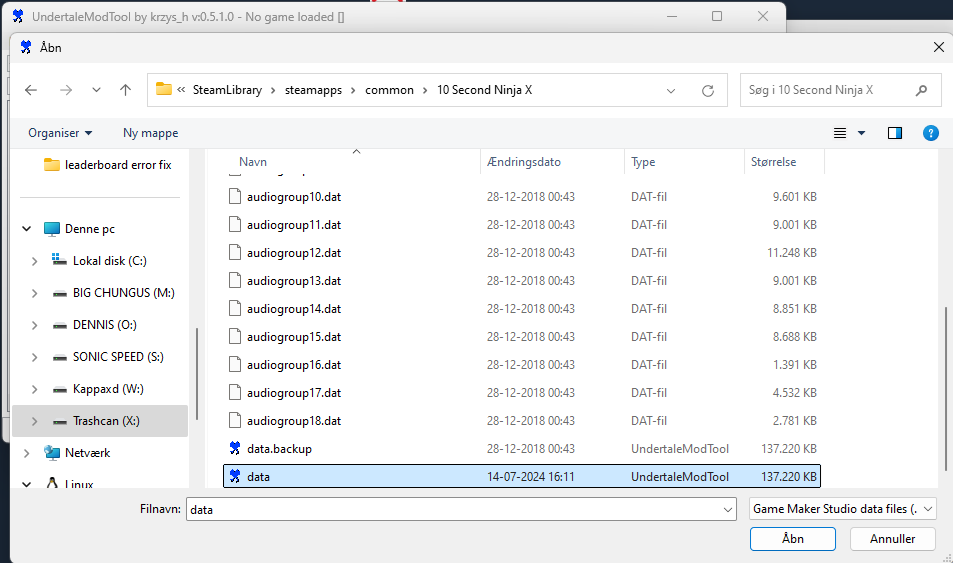Select SONIC SPEED (S:) drive

click(x=118, y=357)
